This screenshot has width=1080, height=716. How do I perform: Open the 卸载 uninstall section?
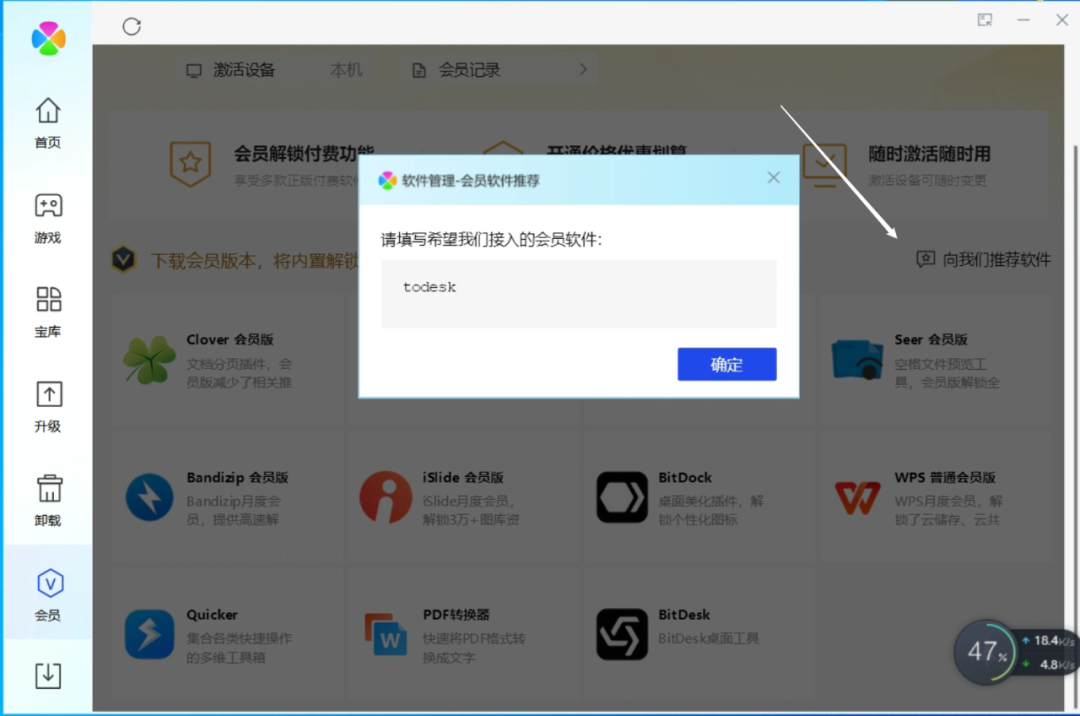[x=48, y=501]
